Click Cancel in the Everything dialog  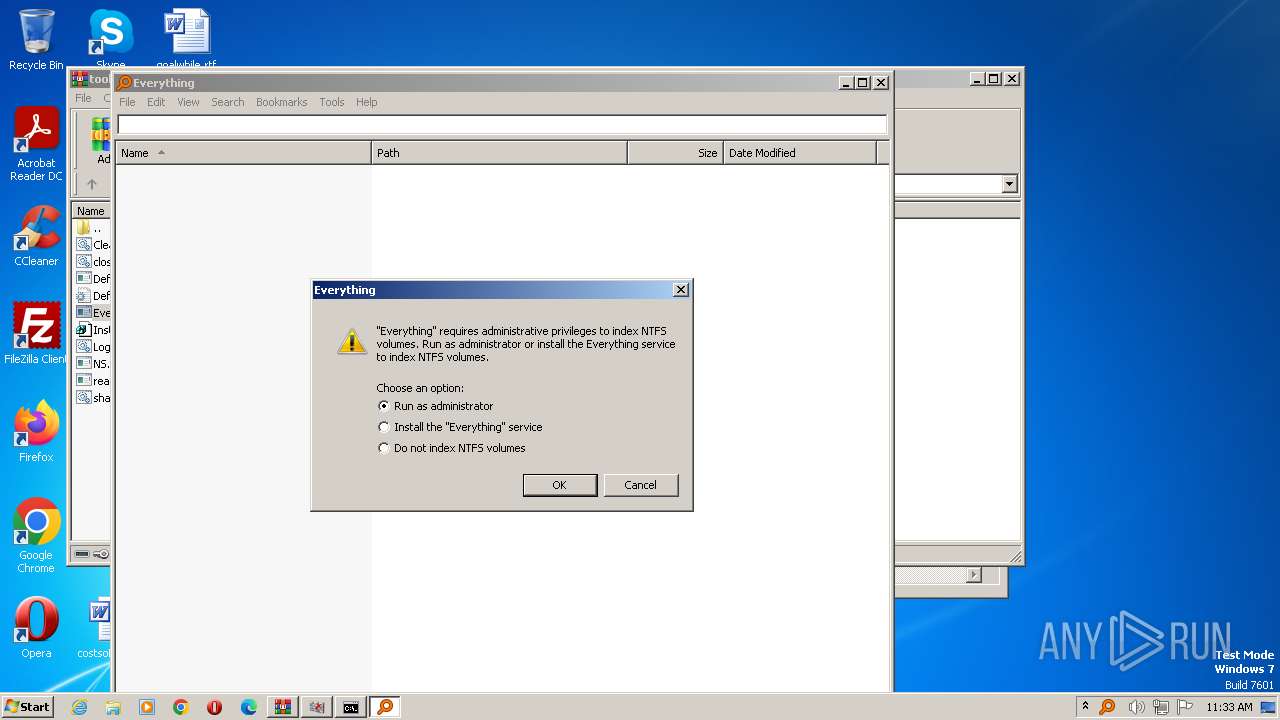[x=641, y=485]
